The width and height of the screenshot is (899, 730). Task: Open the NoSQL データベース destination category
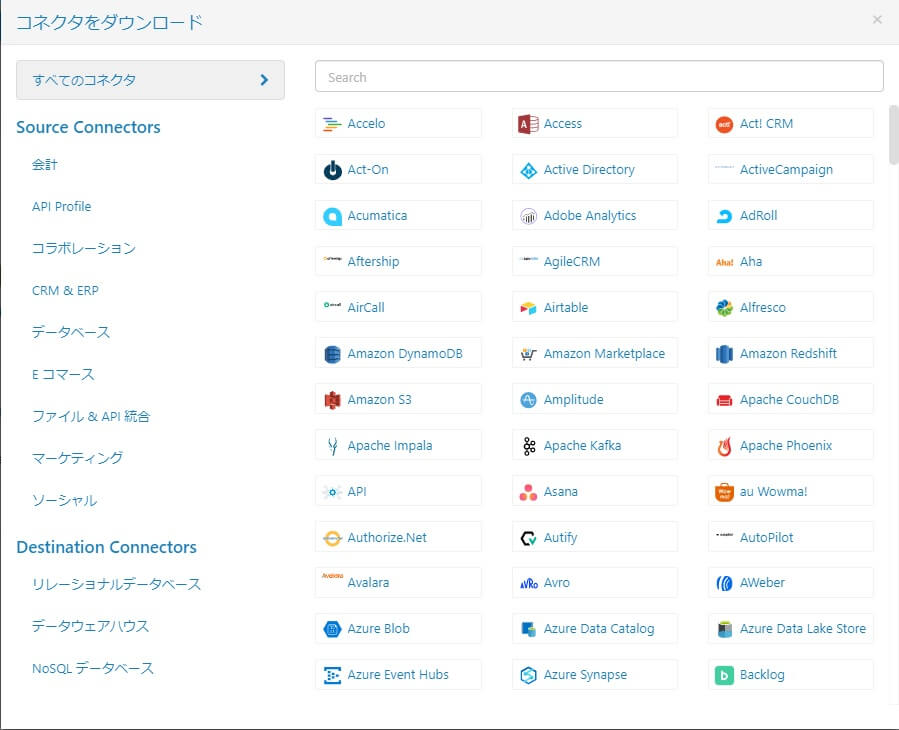tap(93, 669)
